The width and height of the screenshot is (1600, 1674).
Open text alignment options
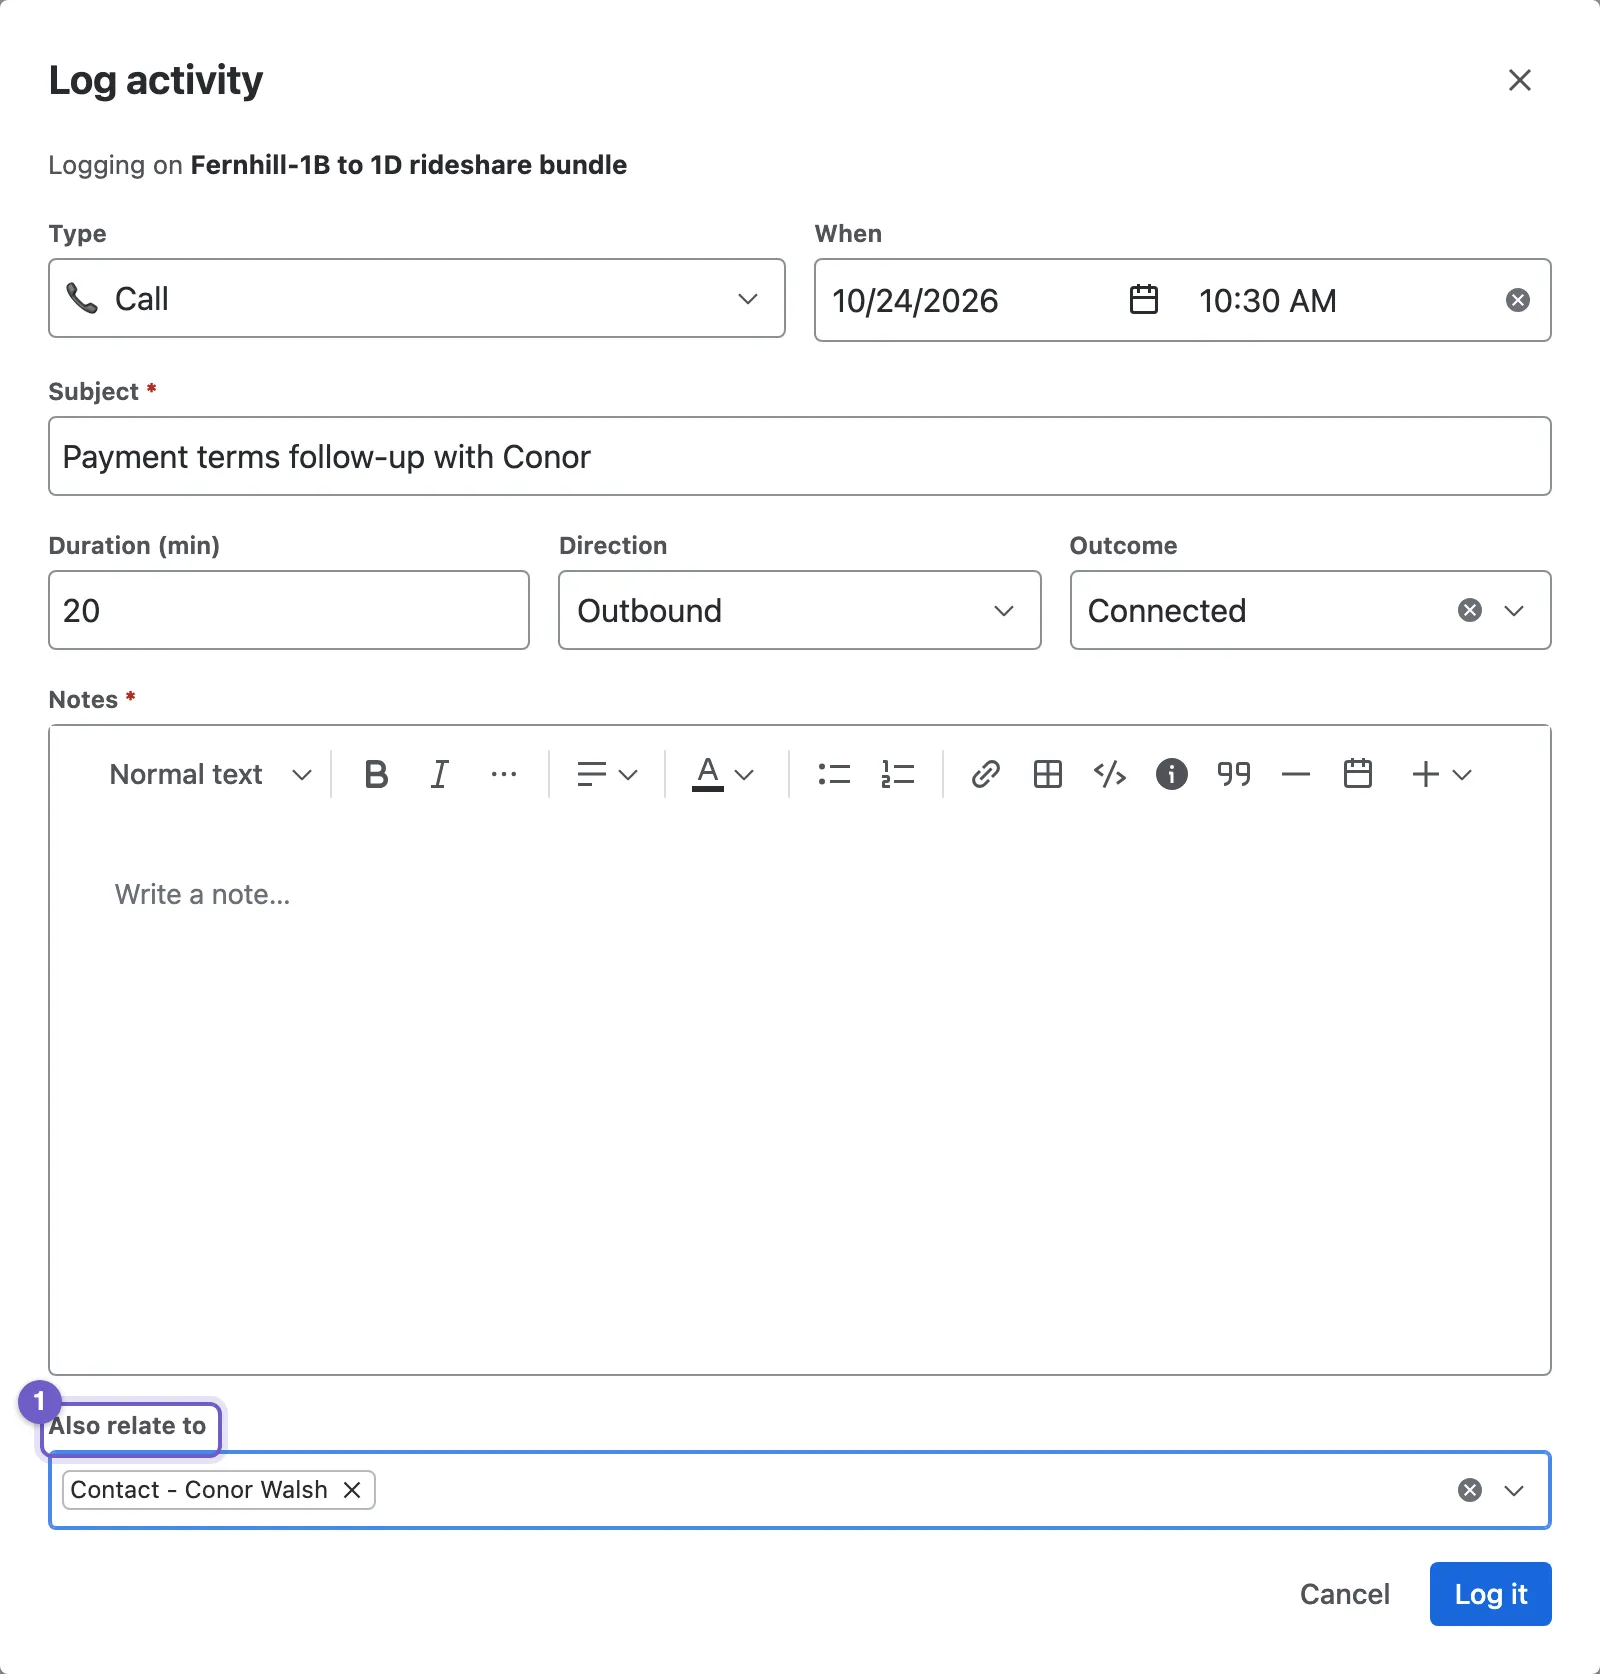pos(607,774)
